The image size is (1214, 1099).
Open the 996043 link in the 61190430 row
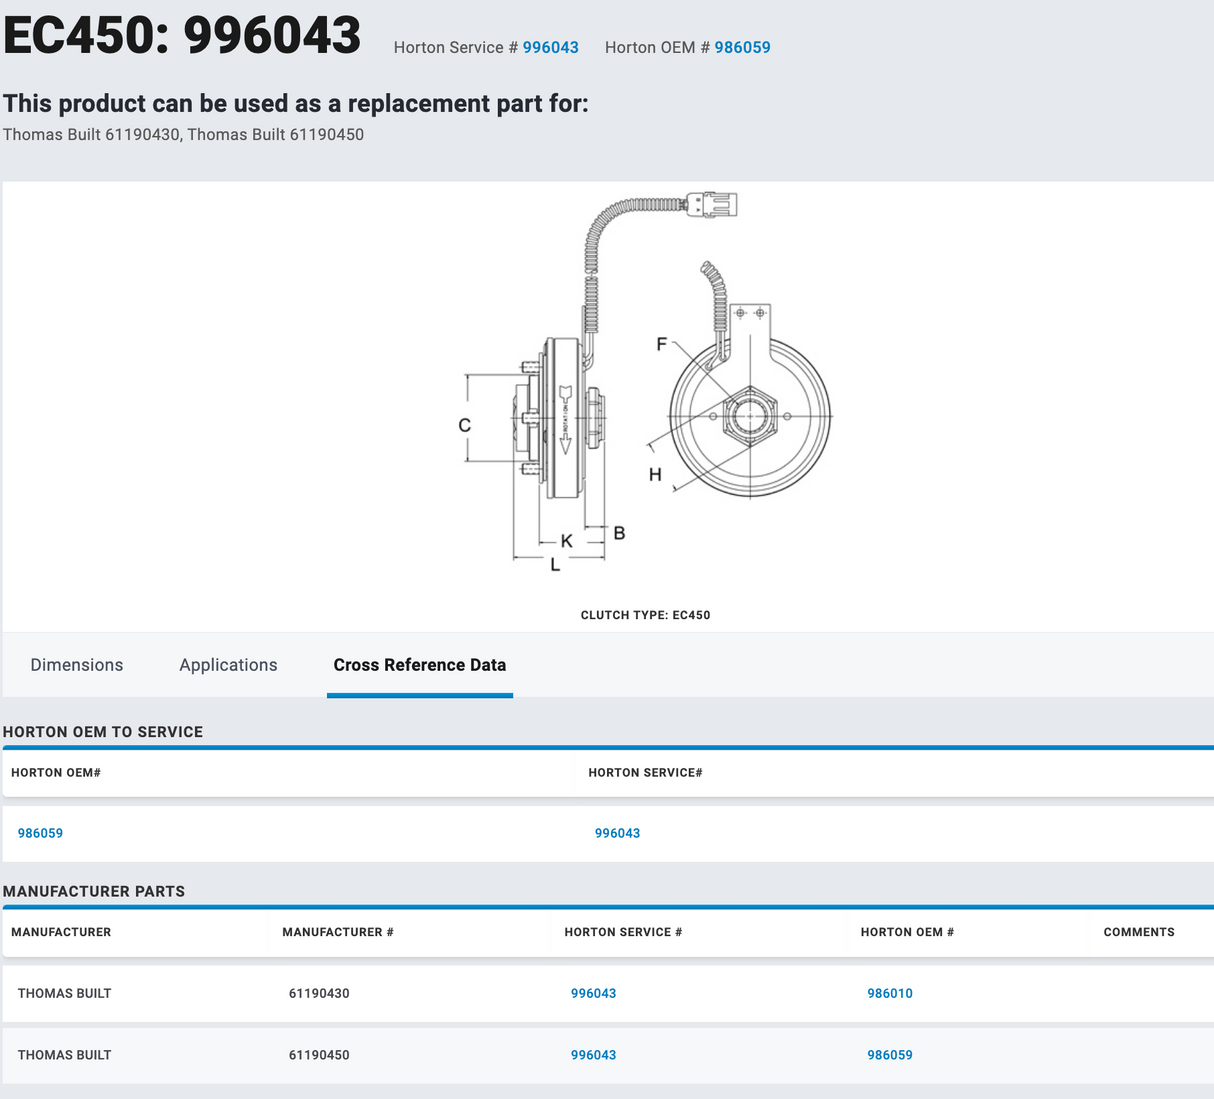593,993
